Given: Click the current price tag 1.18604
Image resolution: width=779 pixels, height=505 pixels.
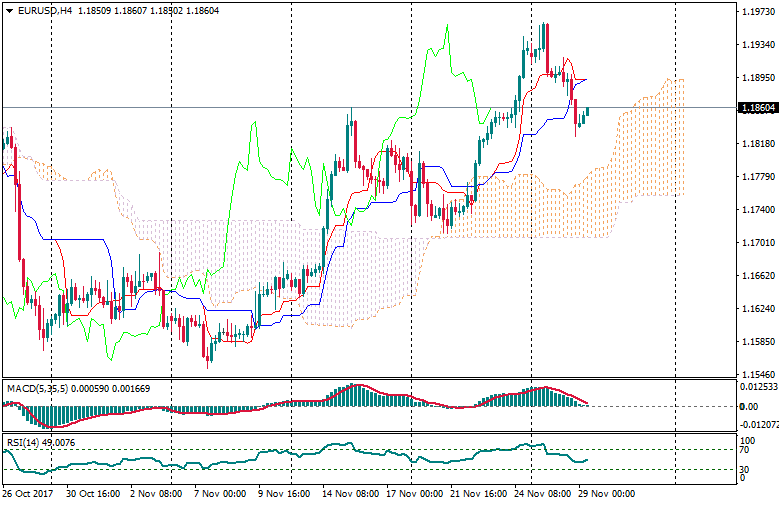Looking at the screenshot, I should pos(757,107).
